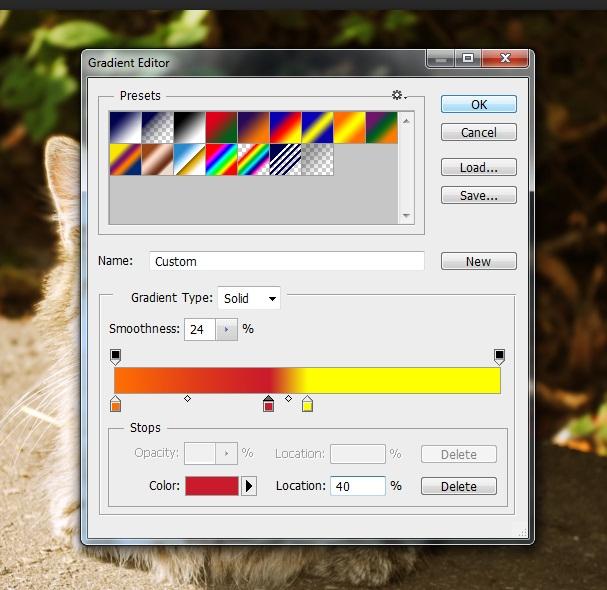The image size is (607, 590).
Task: Select the right opacity stop above gradient
Action: pos(499,356)
